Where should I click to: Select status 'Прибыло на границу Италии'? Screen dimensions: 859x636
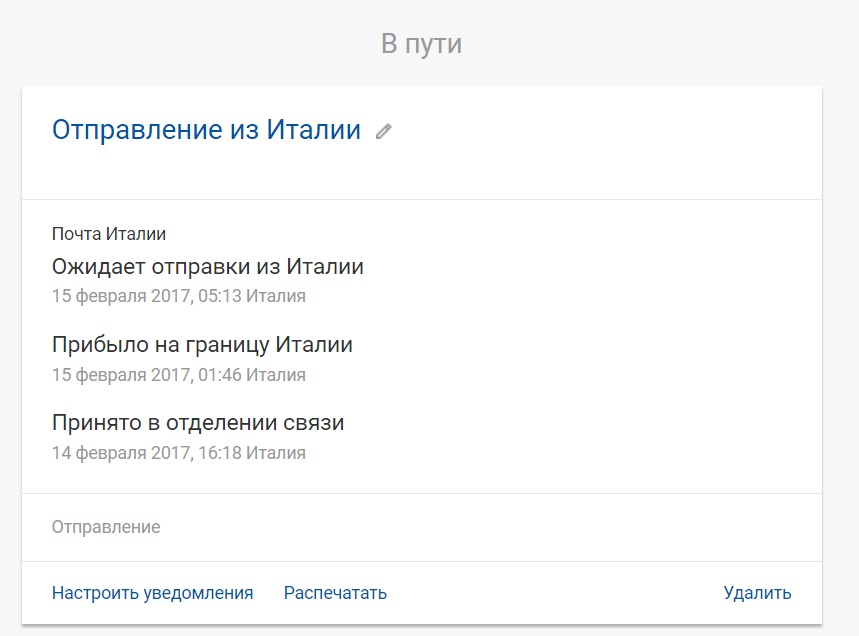pyautogui.click(x=202, y=345)
